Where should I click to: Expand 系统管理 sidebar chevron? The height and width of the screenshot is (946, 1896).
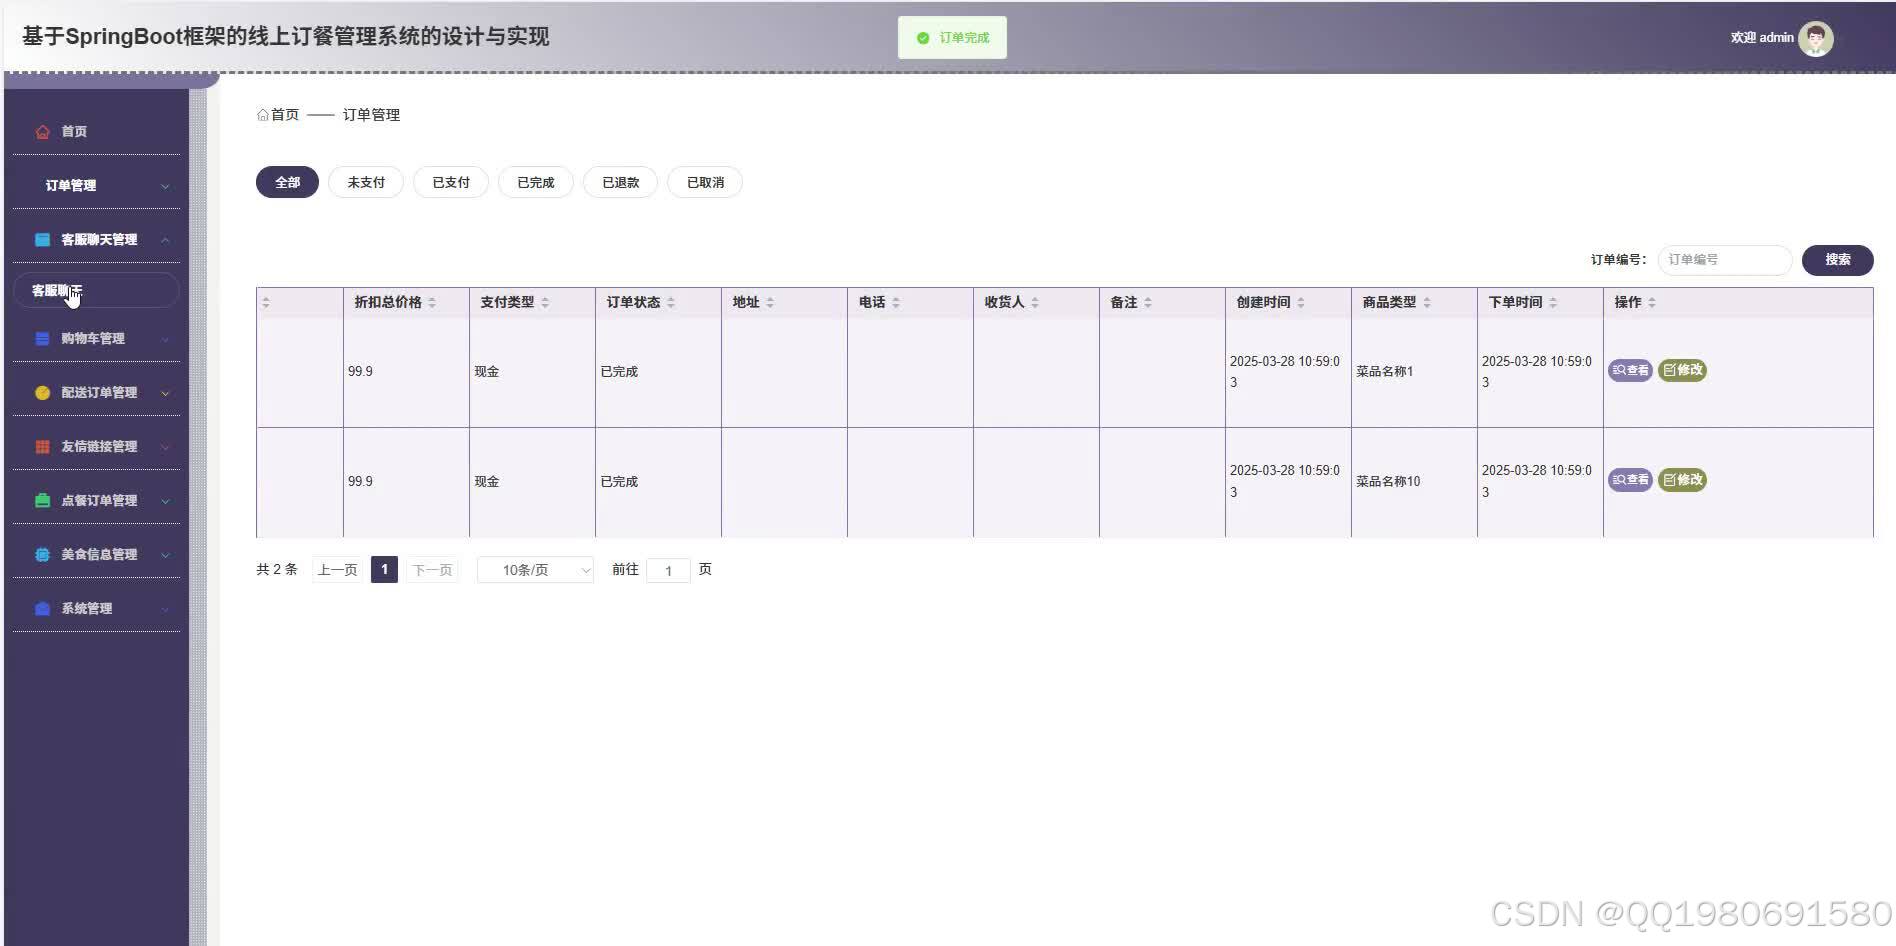[x=165, y=609]
